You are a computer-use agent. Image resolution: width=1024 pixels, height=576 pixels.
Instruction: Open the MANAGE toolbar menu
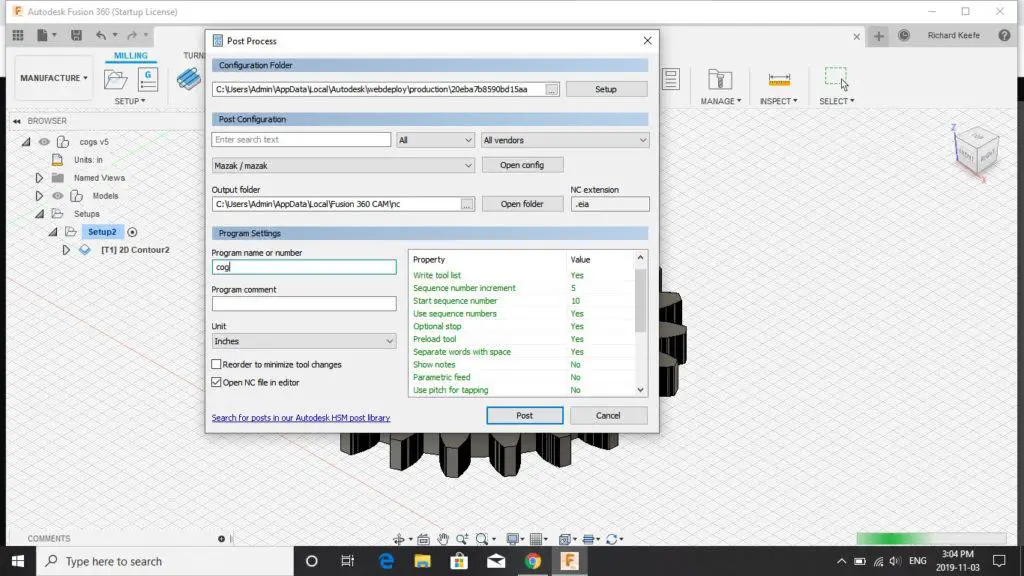[x=720, y=101]
